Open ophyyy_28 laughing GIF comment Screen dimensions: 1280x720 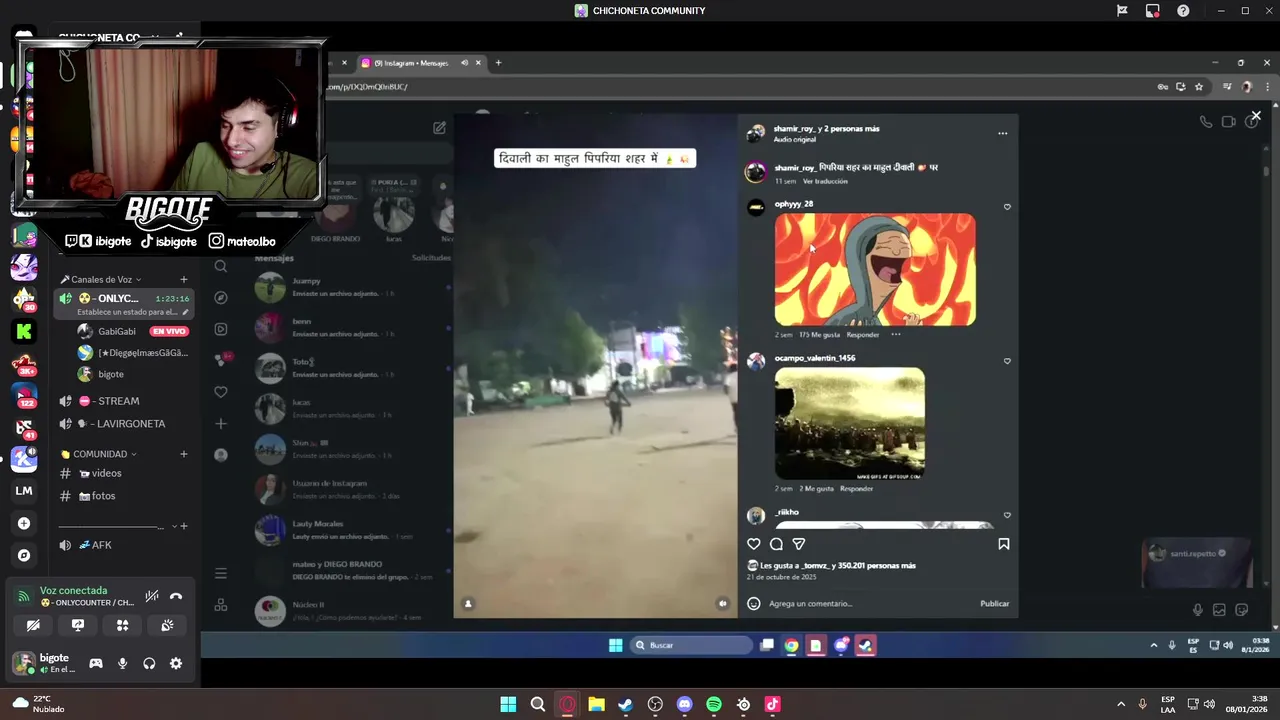click(x=875, y=269)
